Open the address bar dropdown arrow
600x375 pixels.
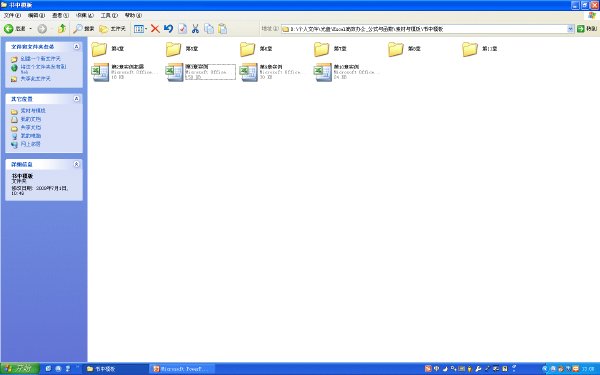tap(570, 29)
